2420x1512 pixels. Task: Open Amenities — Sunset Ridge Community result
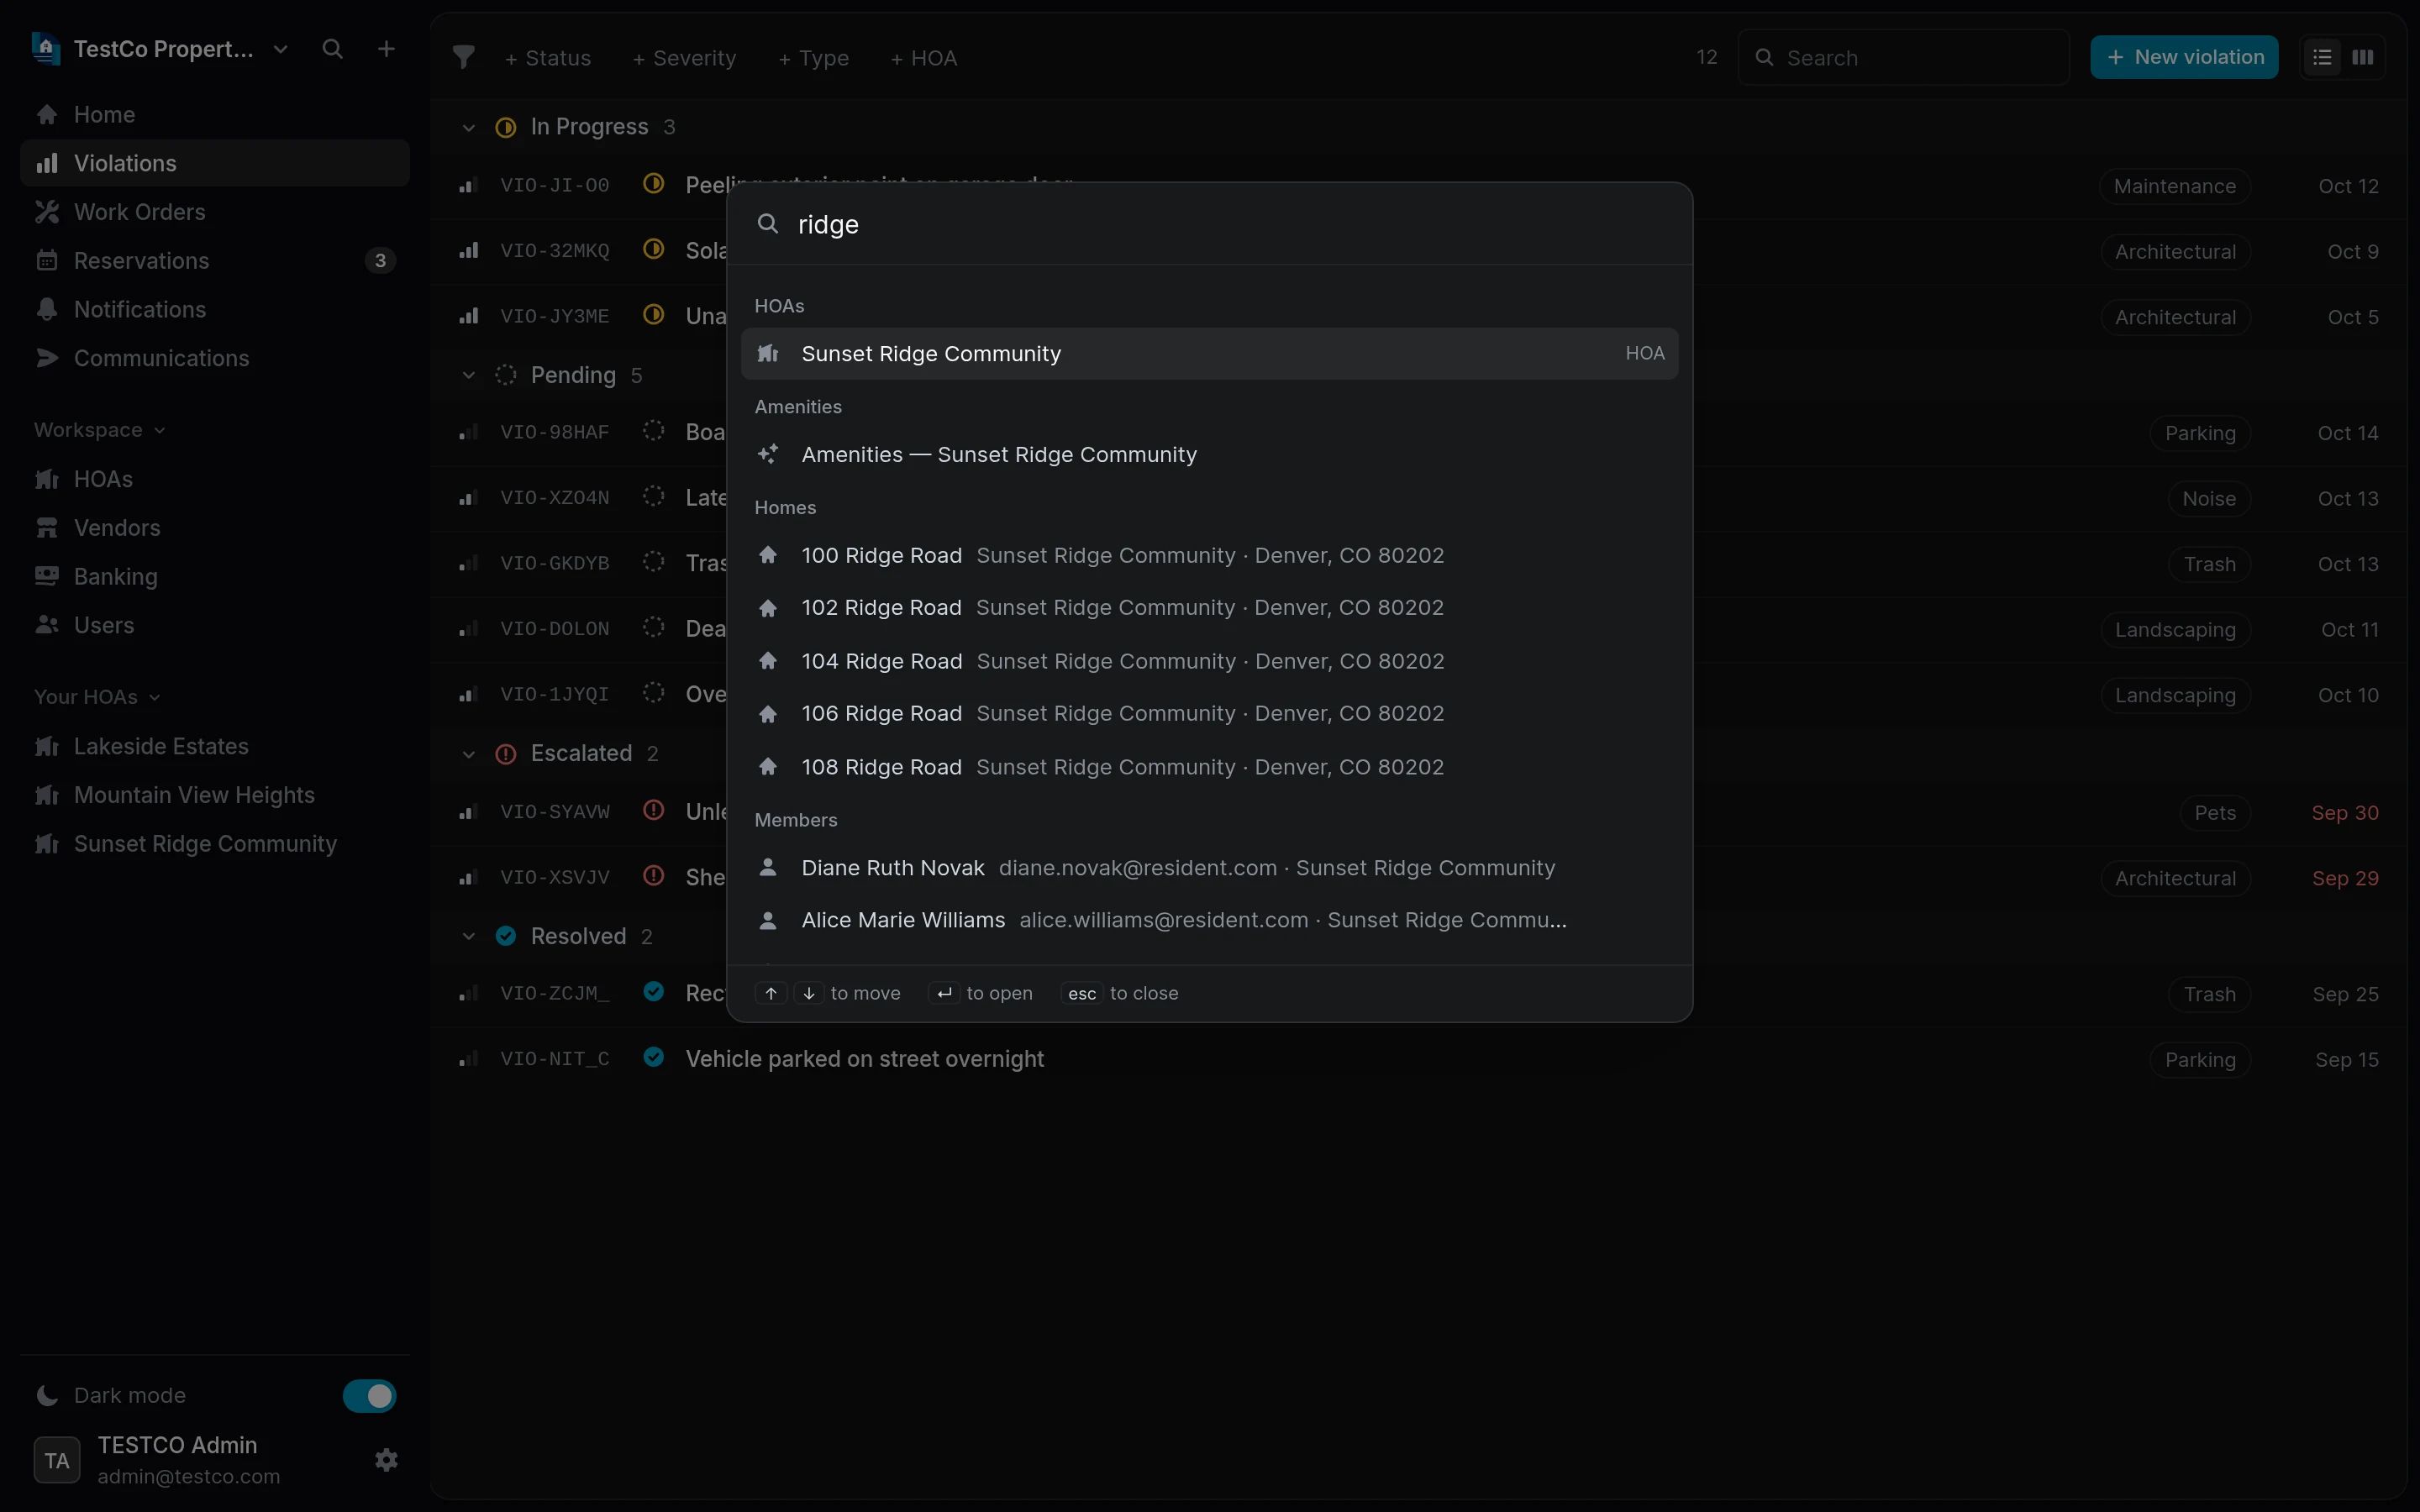tap(1209, 454)
